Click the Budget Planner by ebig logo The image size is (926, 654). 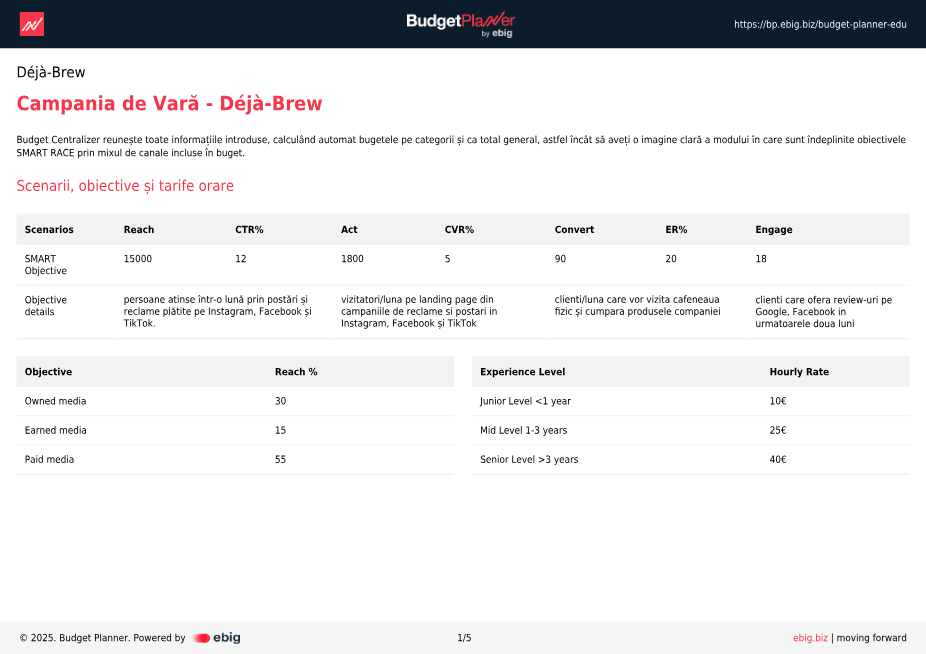tap(461, 24)
